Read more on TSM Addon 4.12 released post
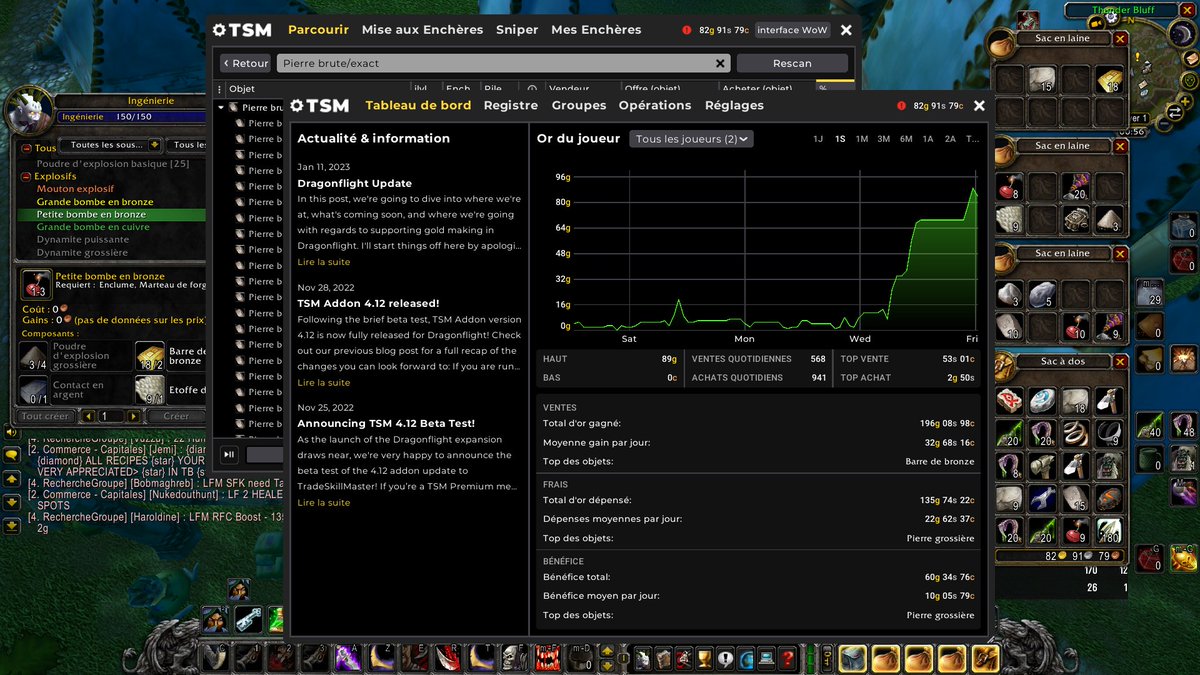 [x=324, y=383]
